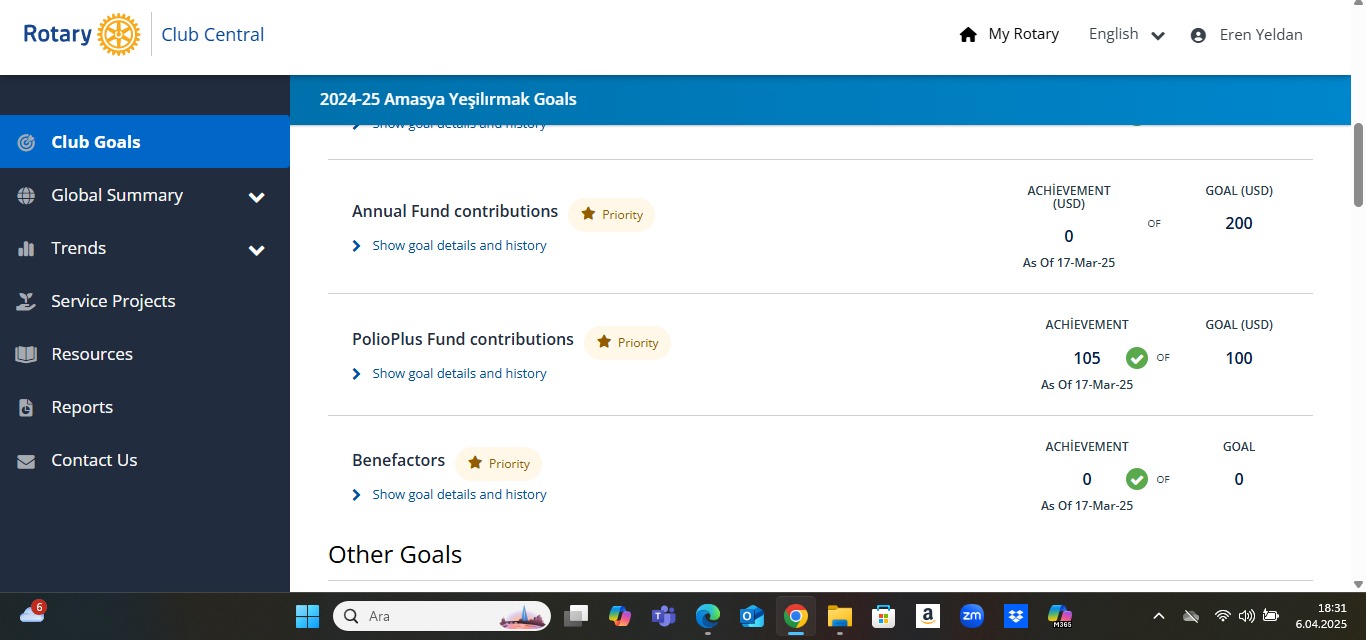Click the user profile icon beside Eren Yeldan

pyautogui.click(x=1198, y=35)
